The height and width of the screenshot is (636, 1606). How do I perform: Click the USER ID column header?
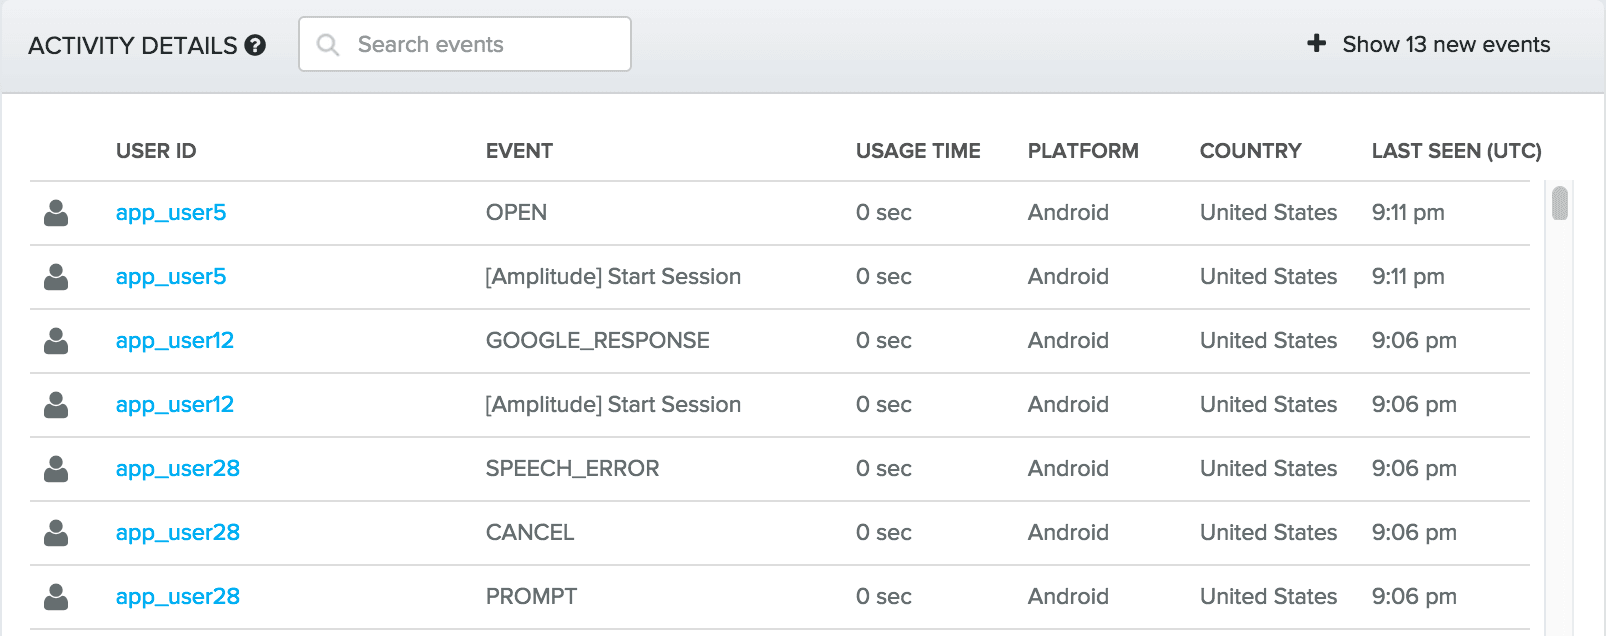coord(156,151)
